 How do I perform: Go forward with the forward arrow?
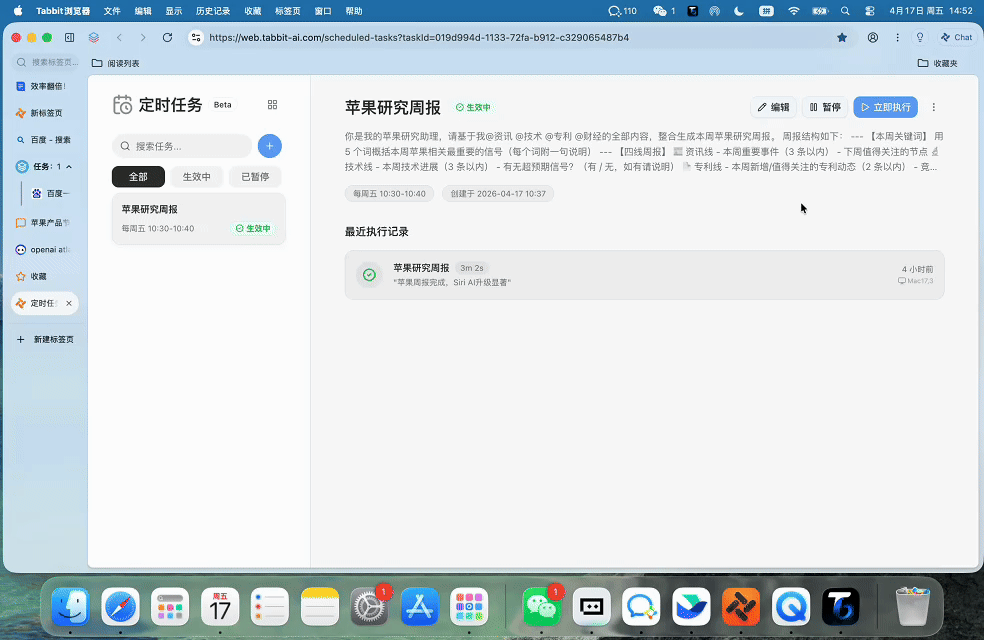pos(143,38)
